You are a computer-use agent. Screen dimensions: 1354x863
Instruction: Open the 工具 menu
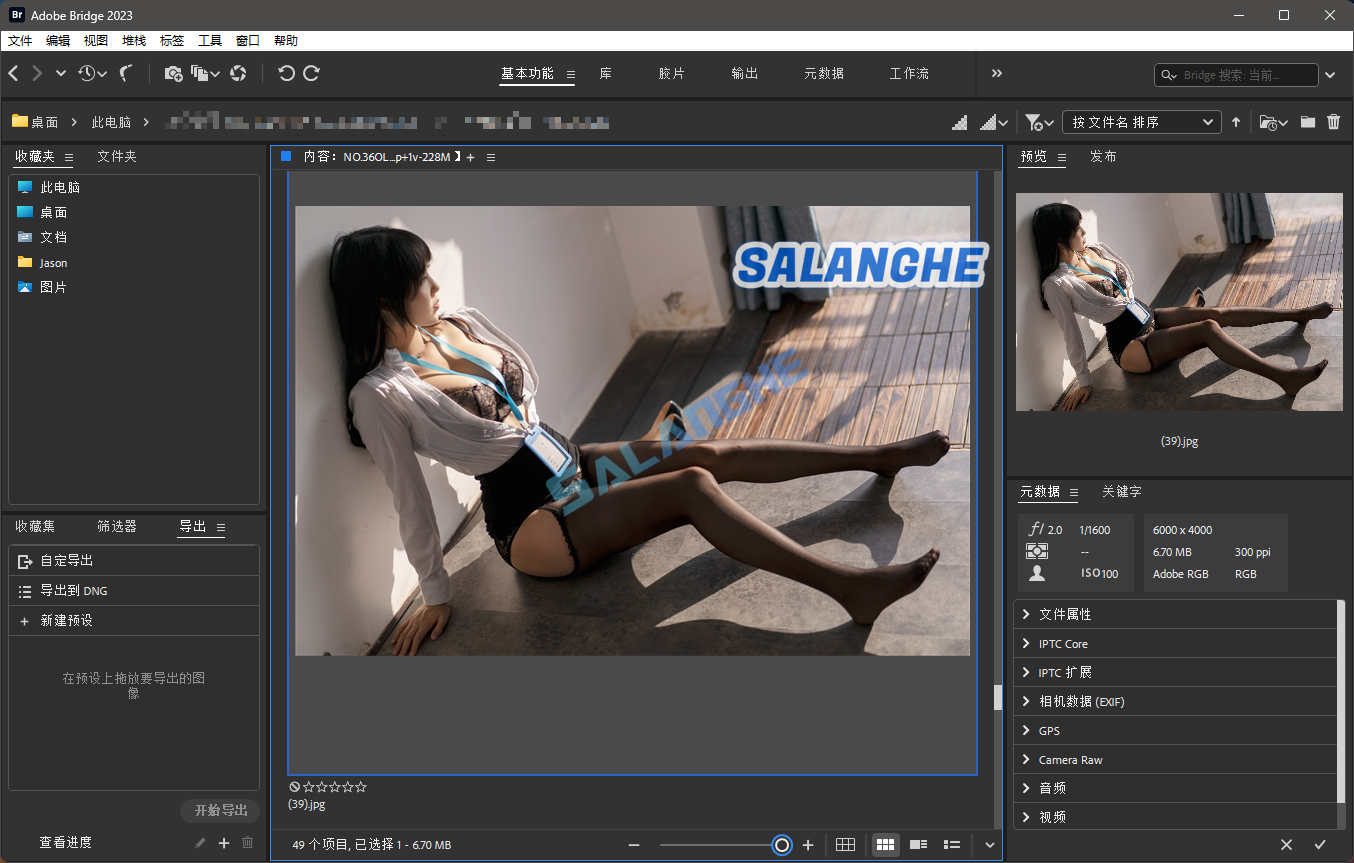pyautogui.click(x=210, y=41)
